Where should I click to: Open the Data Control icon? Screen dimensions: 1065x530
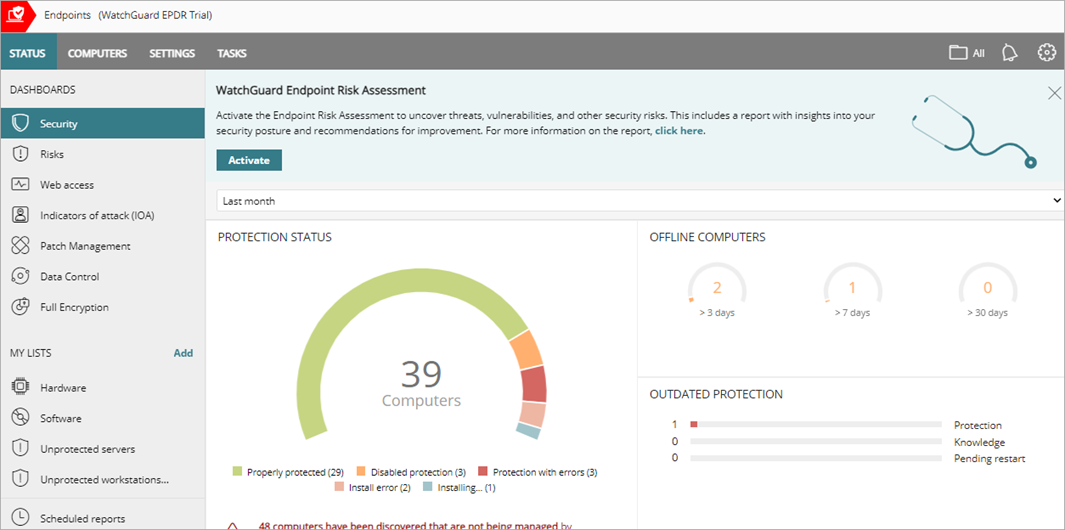[20, 277]
